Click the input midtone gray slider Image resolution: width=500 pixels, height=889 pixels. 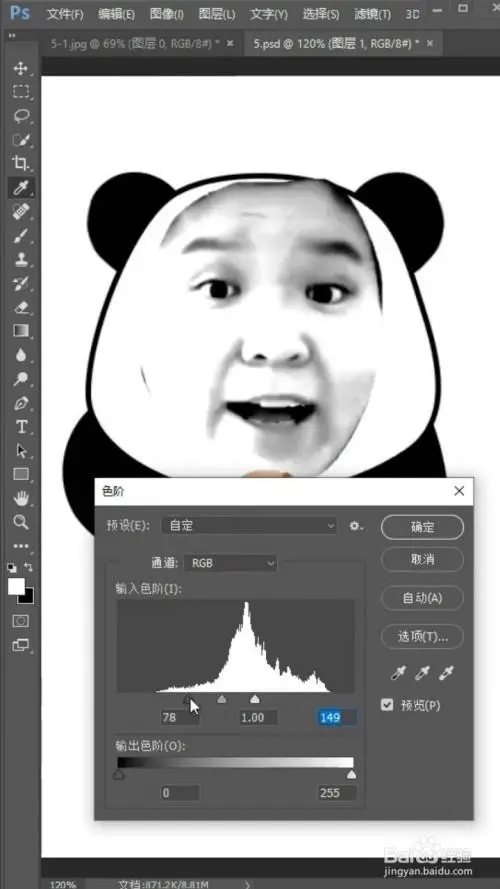pos(222,700)
